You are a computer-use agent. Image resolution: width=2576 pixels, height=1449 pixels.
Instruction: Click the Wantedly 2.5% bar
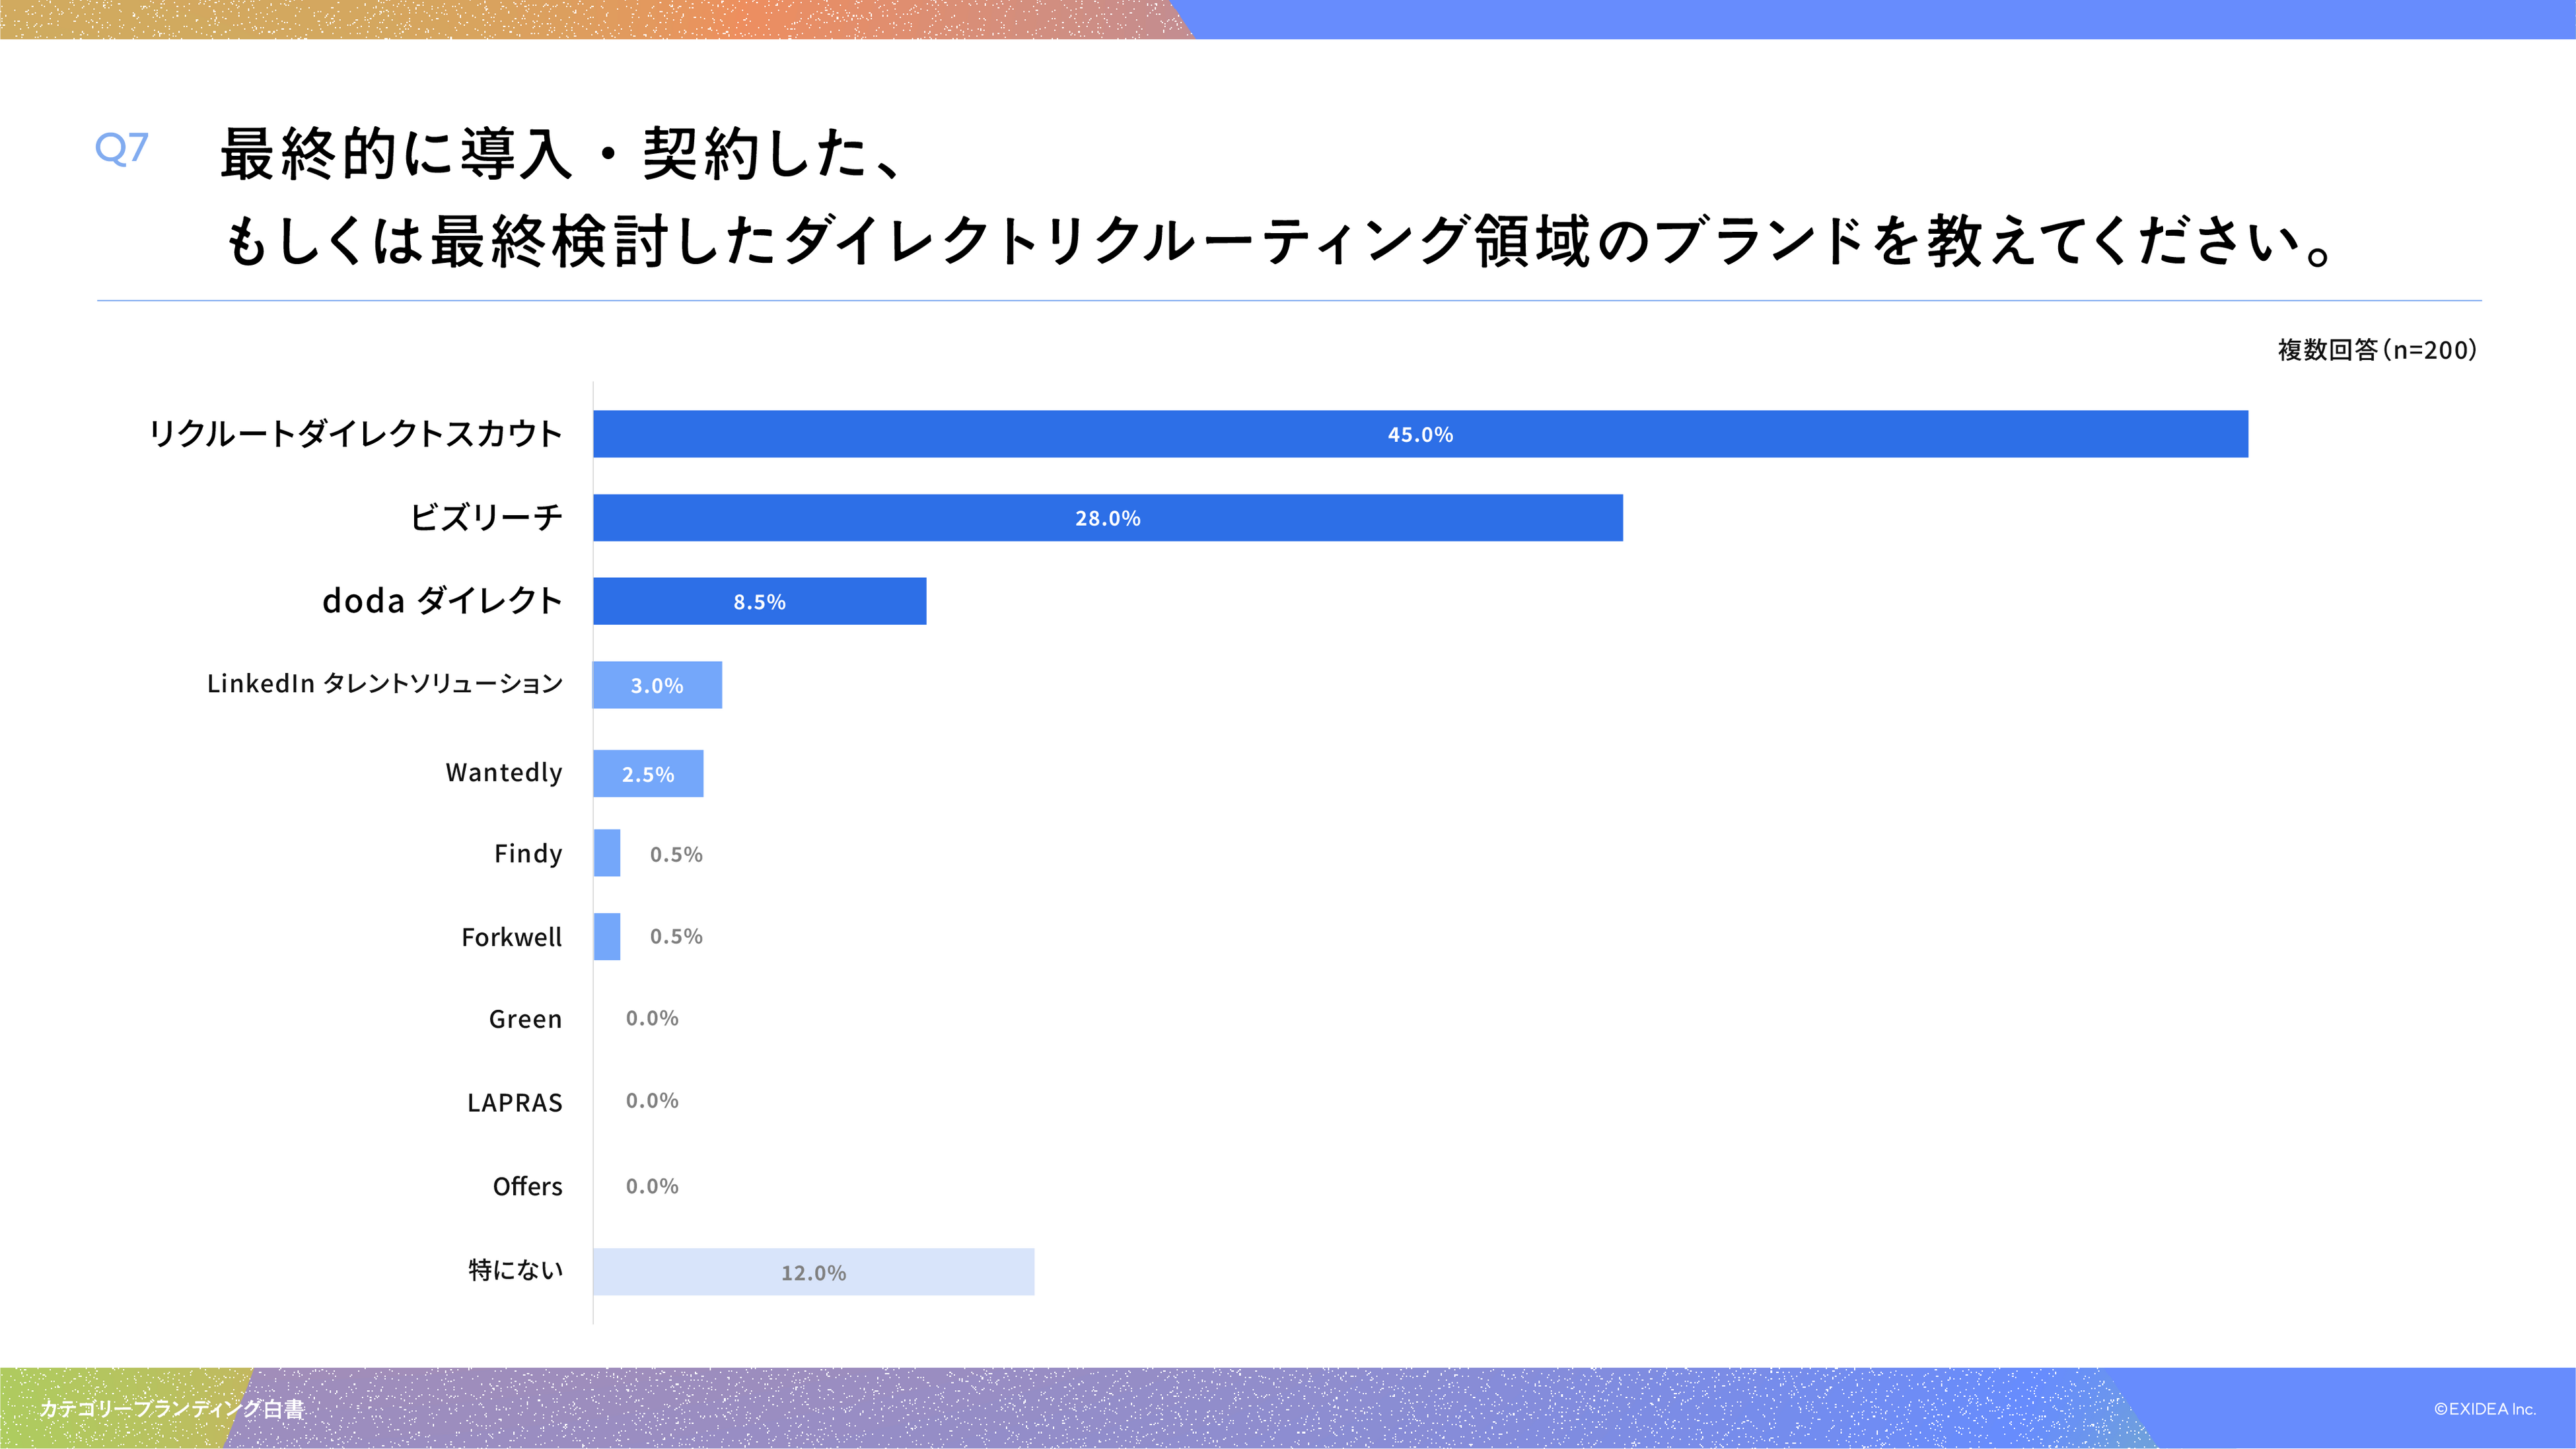(648, 773)
